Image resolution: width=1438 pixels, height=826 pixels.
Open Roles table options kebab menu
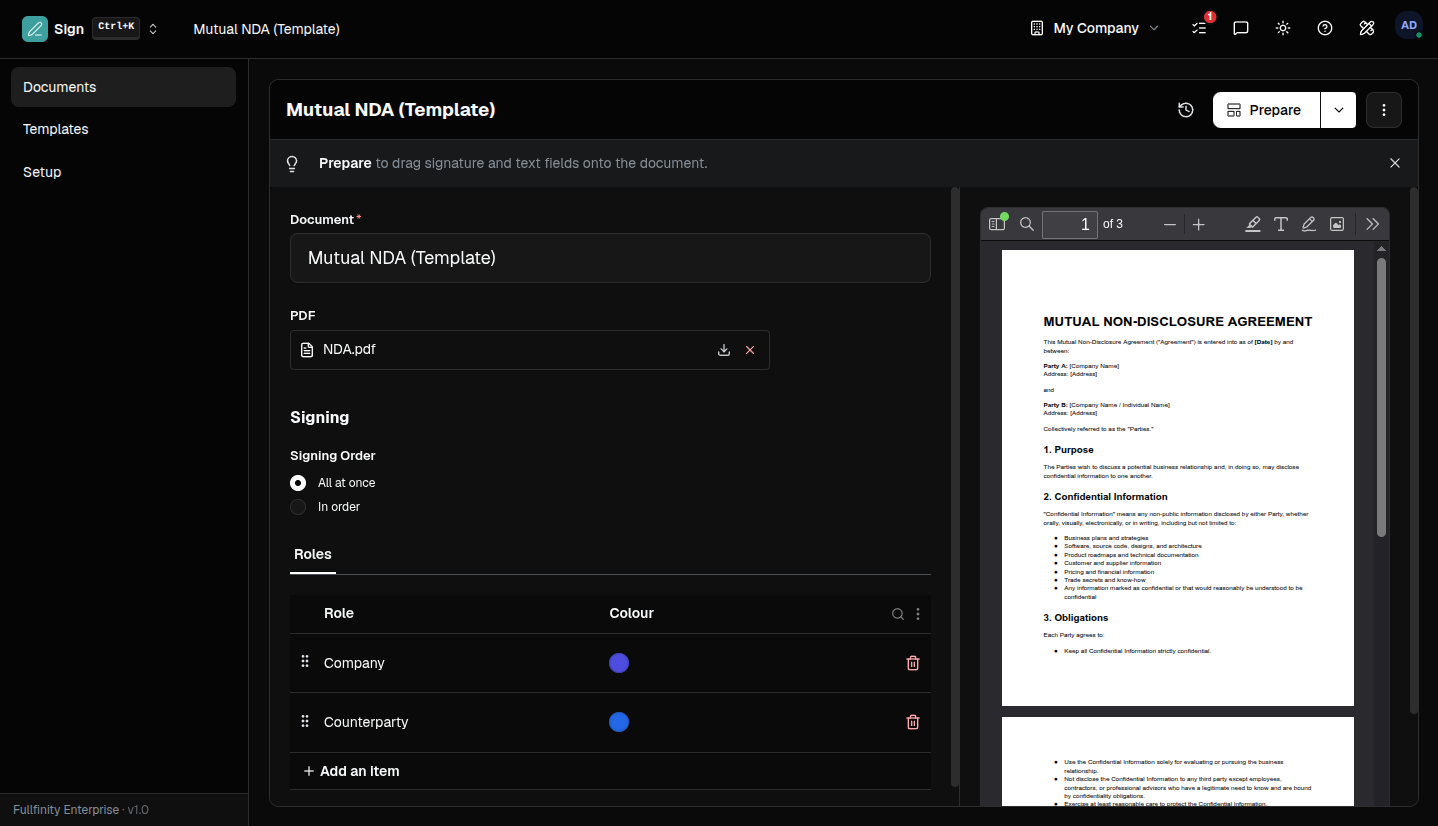point(918,614)
